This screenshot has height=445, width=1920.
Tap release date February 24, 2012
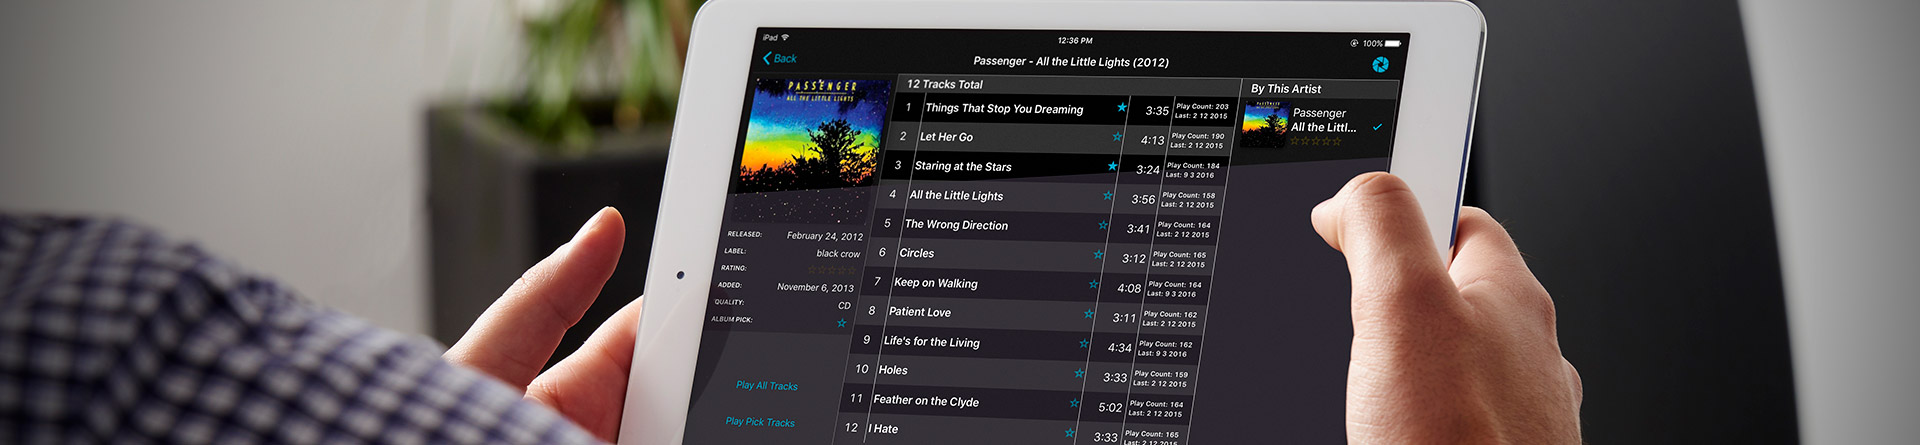click(825, 236)
